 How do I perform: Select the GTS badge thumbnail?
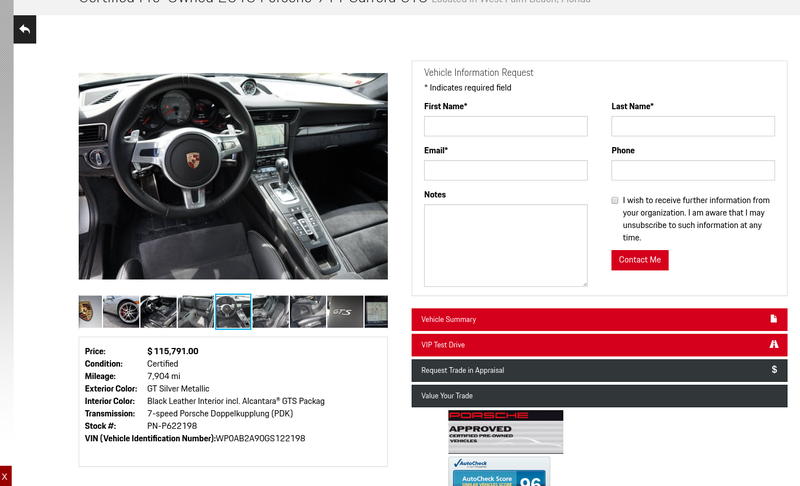[x=345, y=312]
